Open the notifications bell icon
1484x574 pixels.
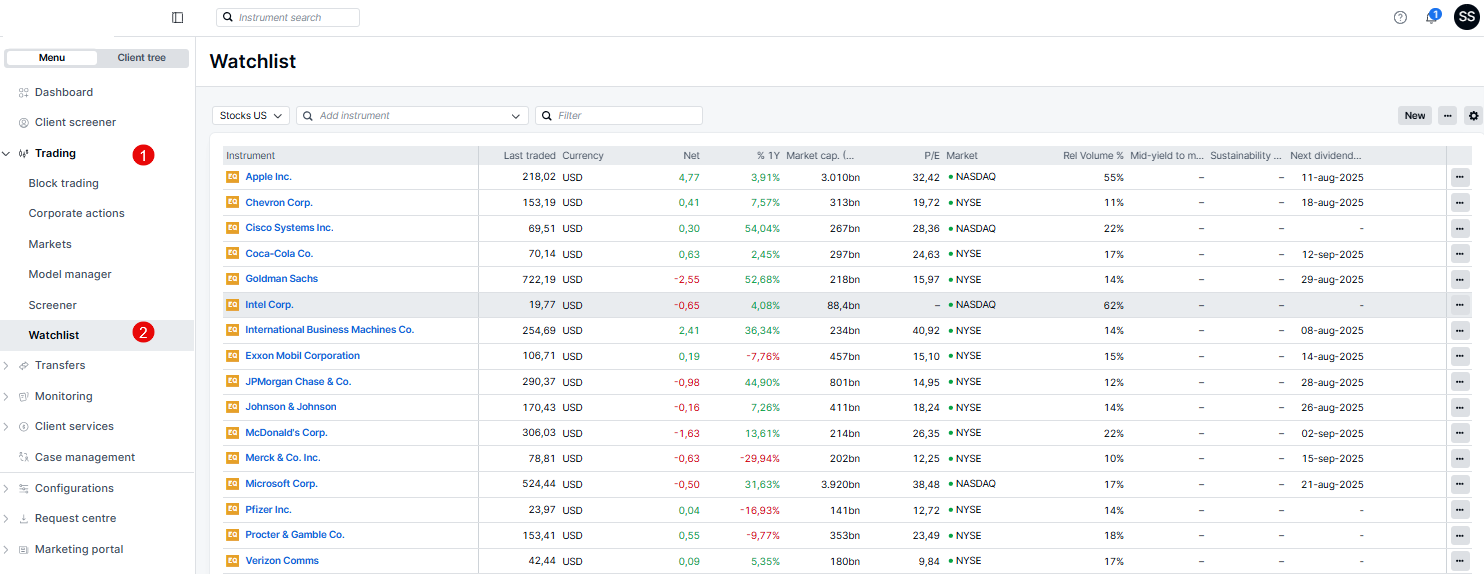coord(1431,18)
